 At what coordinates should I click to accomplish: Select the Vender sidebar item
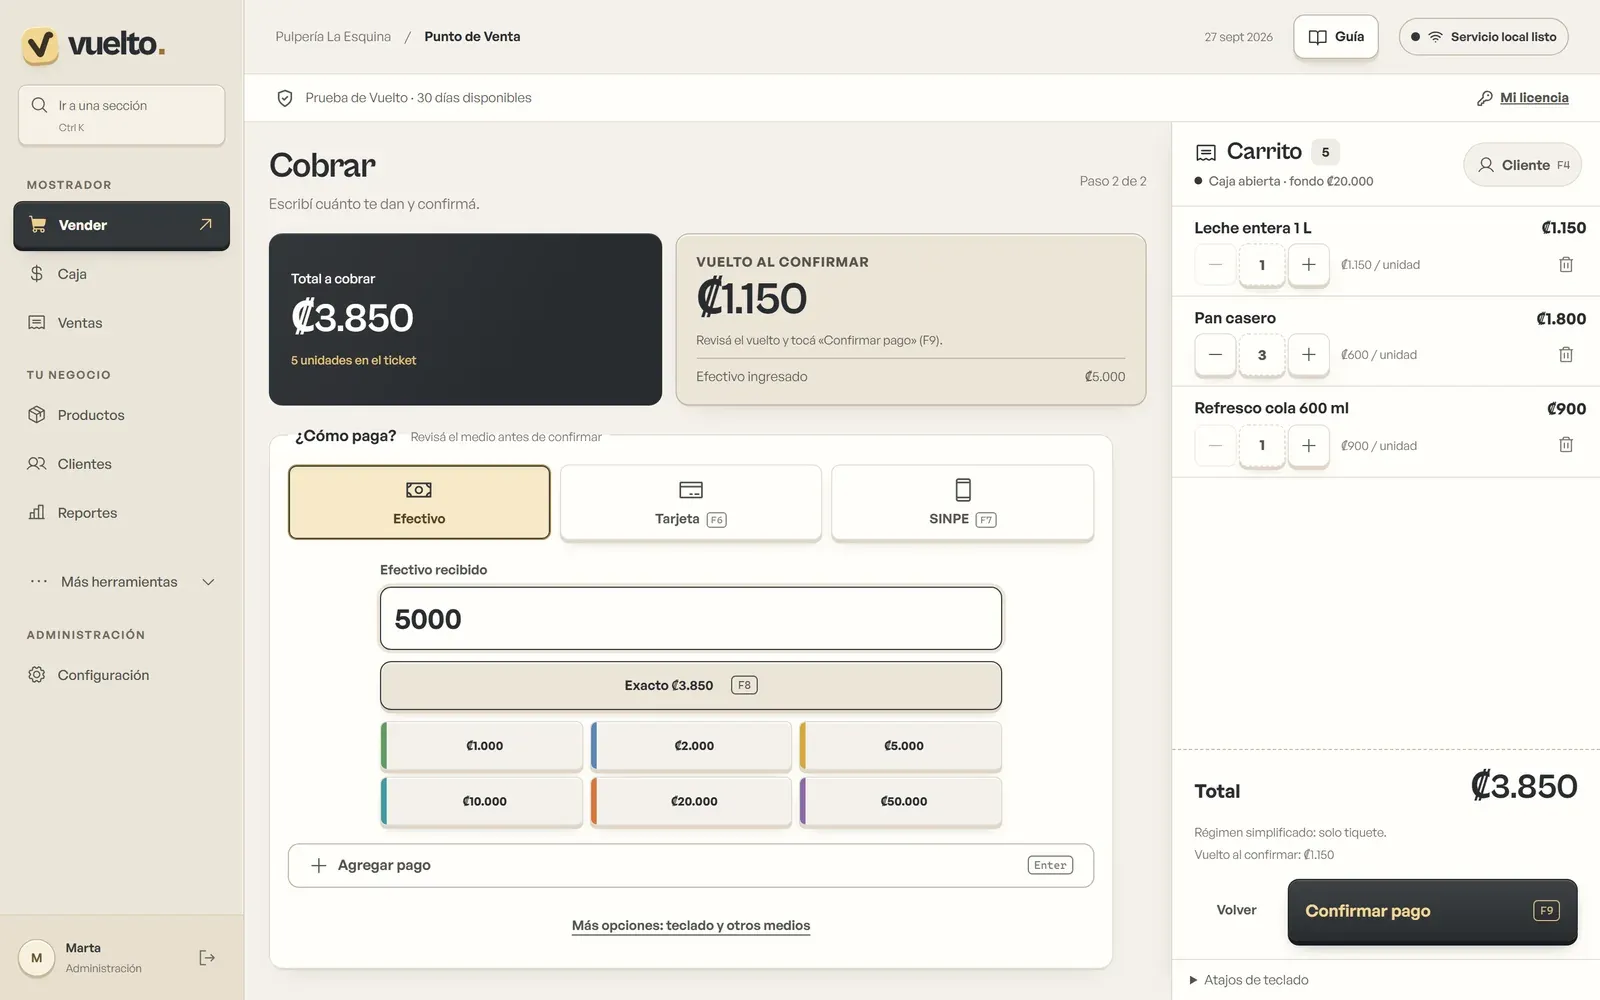pyautogui.click(x=121, y=225)
